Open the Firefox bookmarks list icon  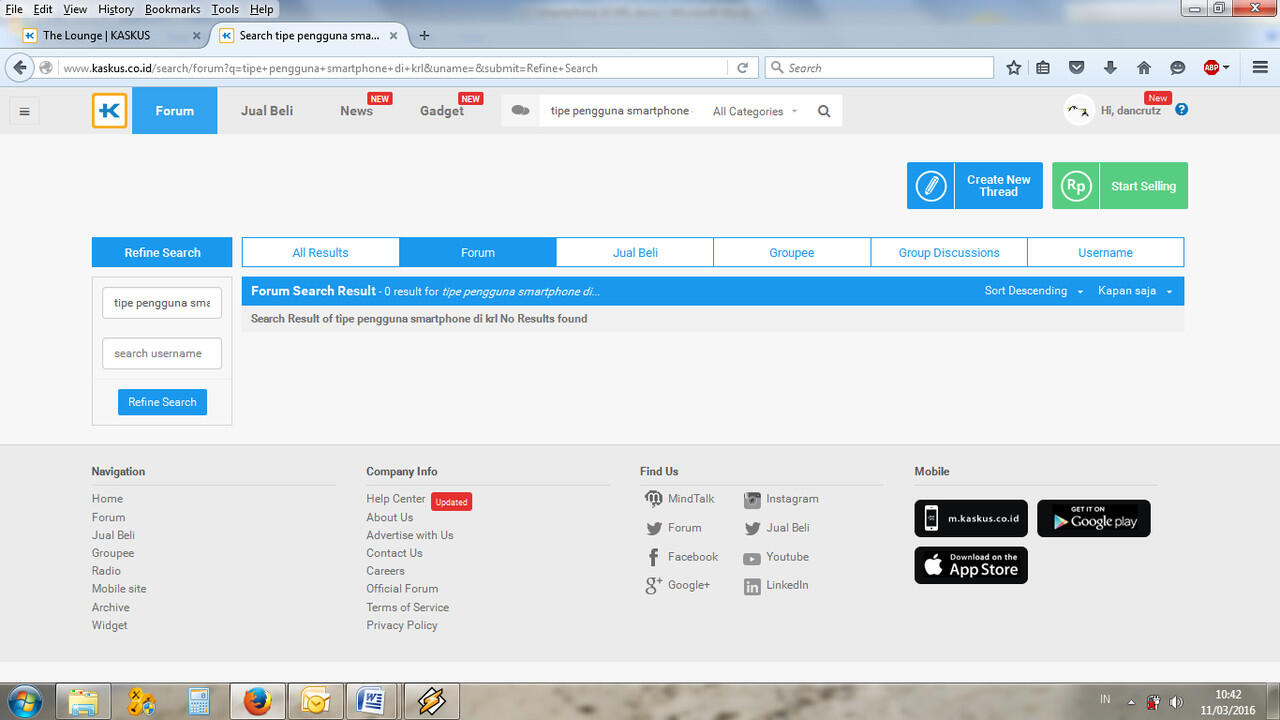pyautogui.click(x=1043, y=67)
